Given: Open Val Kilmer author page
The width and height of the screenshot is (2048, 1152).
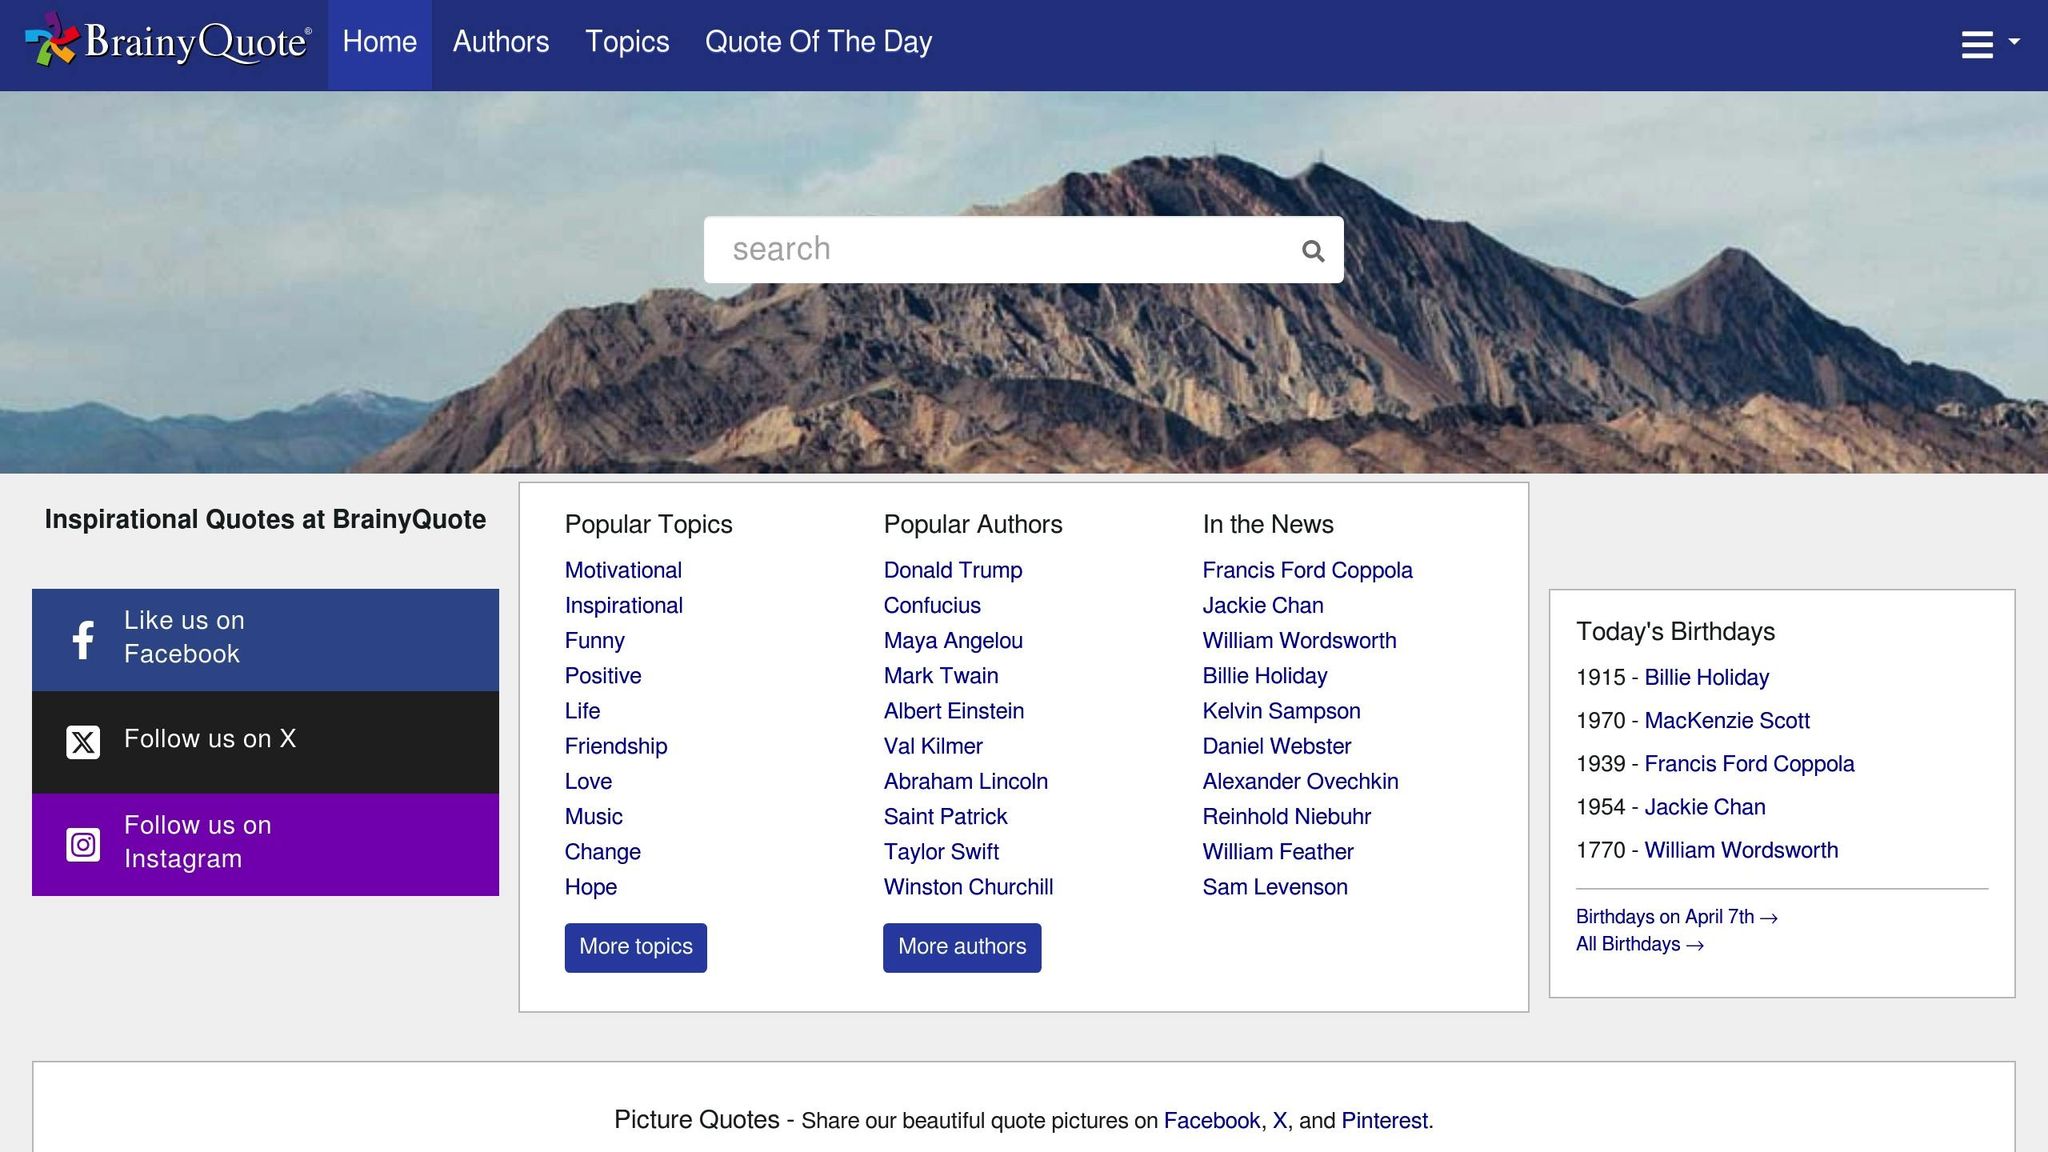Looking at the screenshot, I should 933,746.
